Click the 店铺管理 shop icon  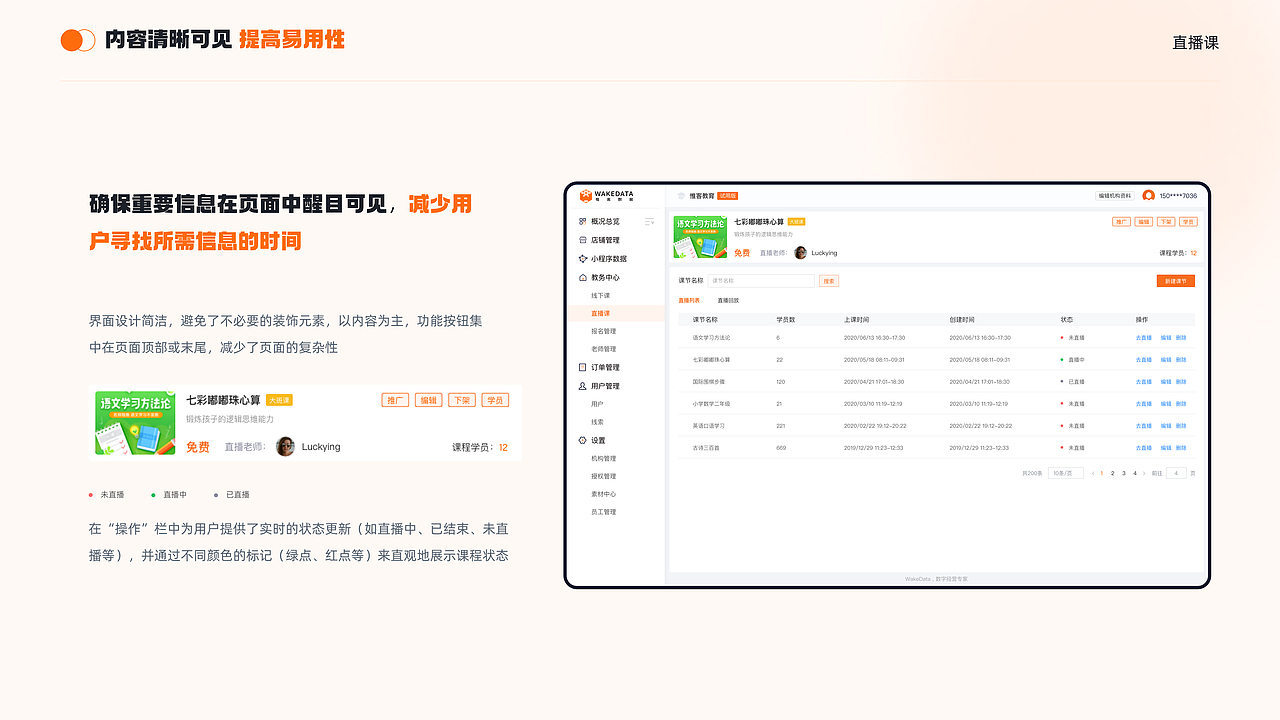(583, 240)
